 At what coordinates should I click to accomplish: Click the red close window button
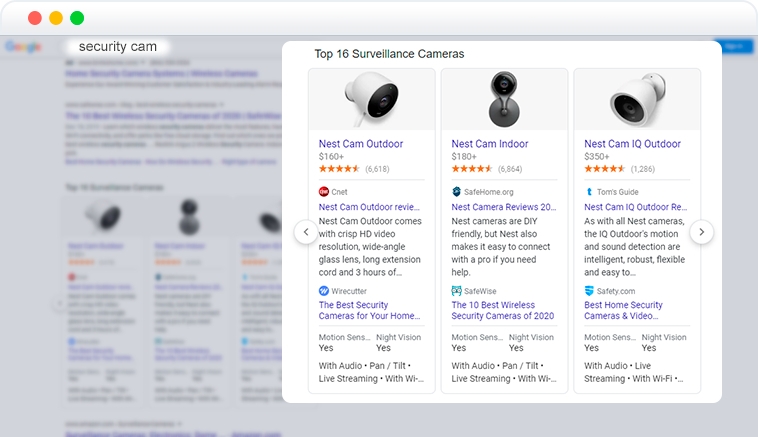coord(35,18)
